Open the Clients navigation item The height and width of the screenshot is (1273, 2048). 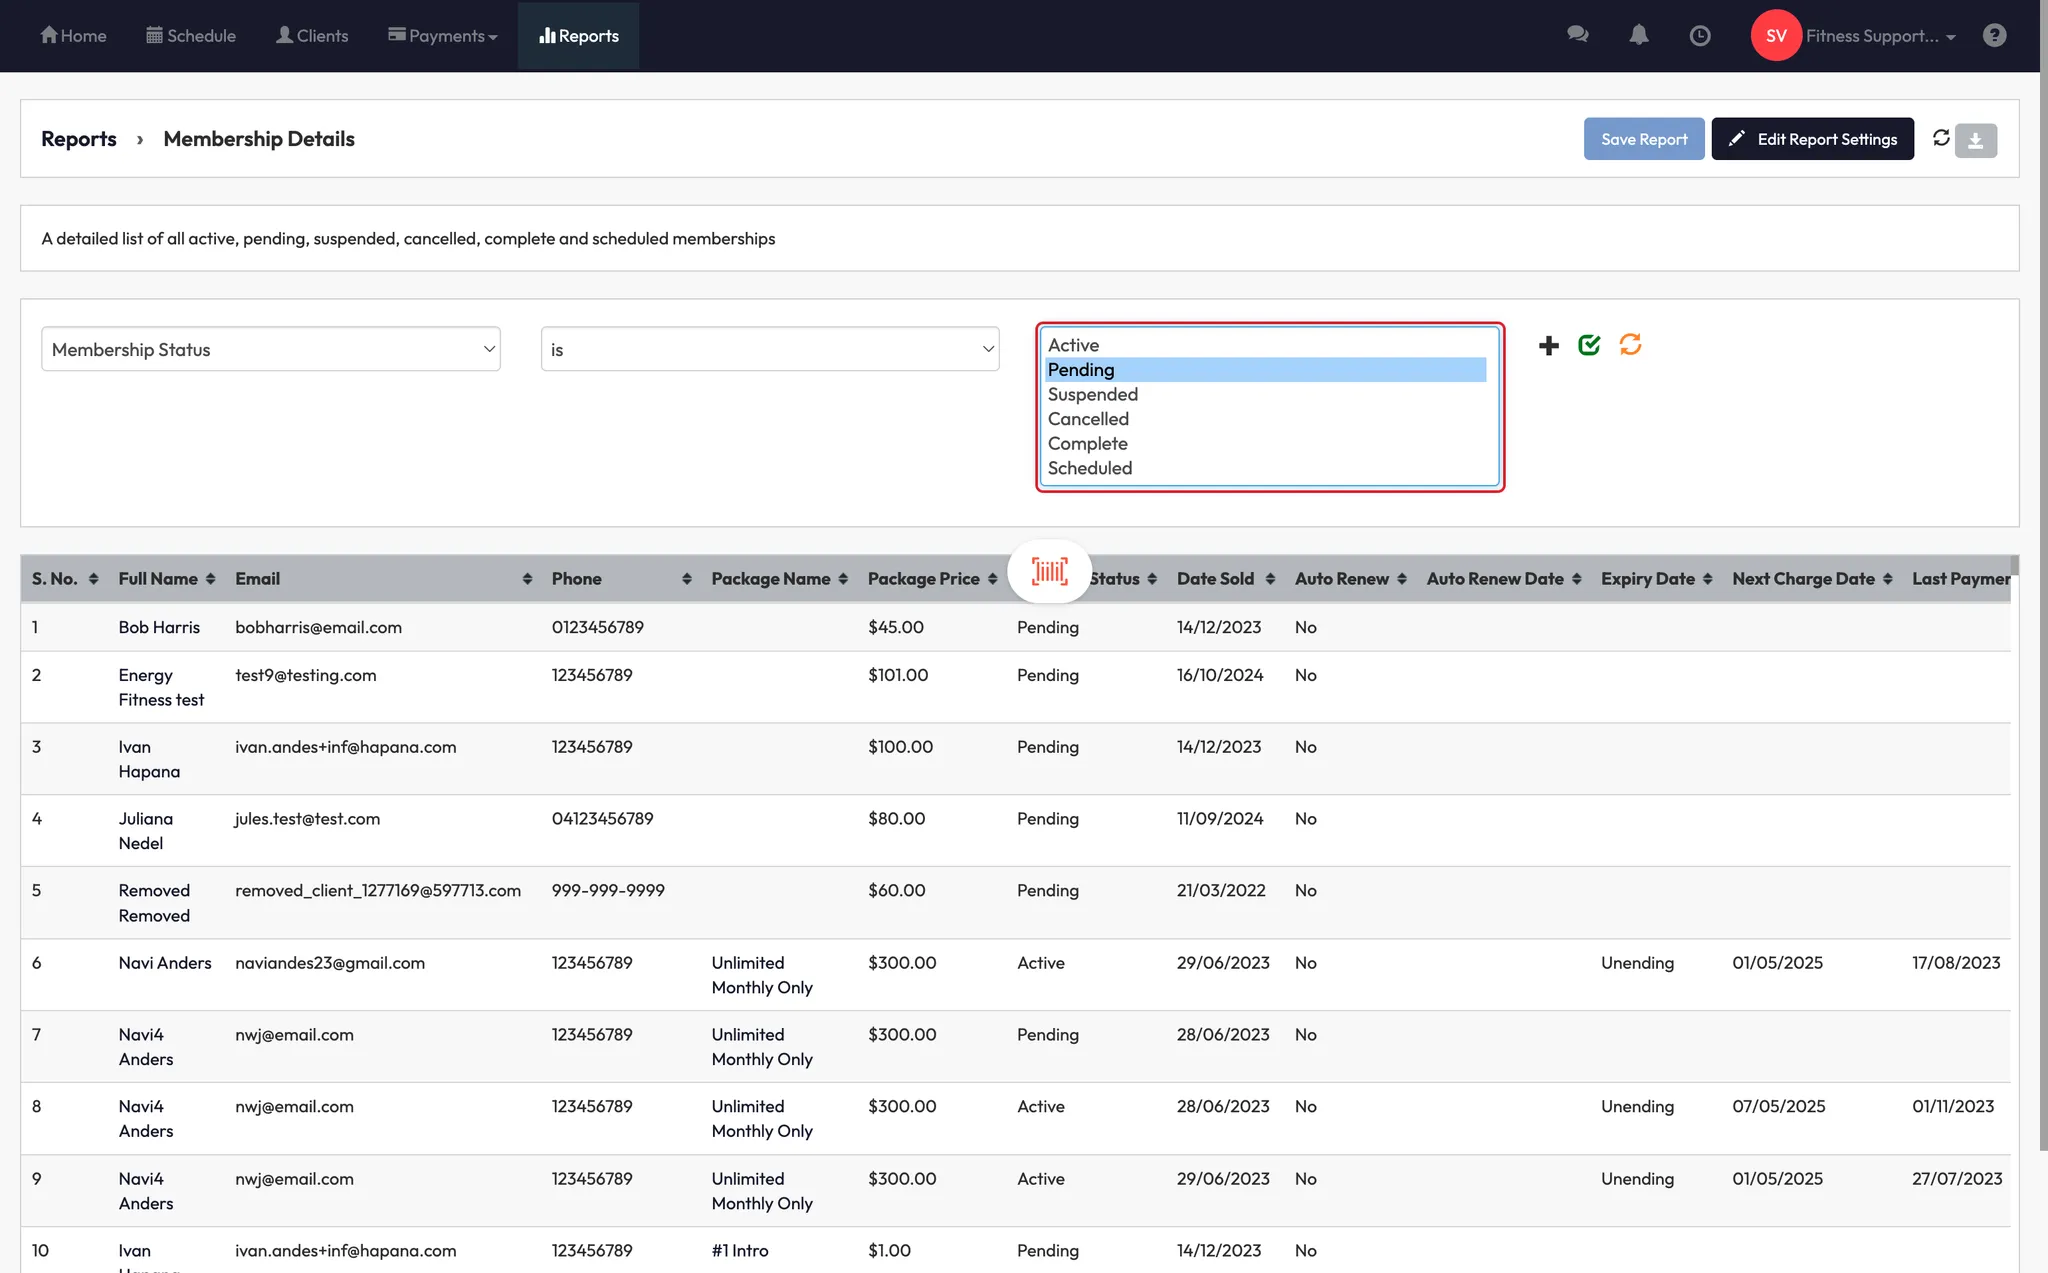coord(312,36)
